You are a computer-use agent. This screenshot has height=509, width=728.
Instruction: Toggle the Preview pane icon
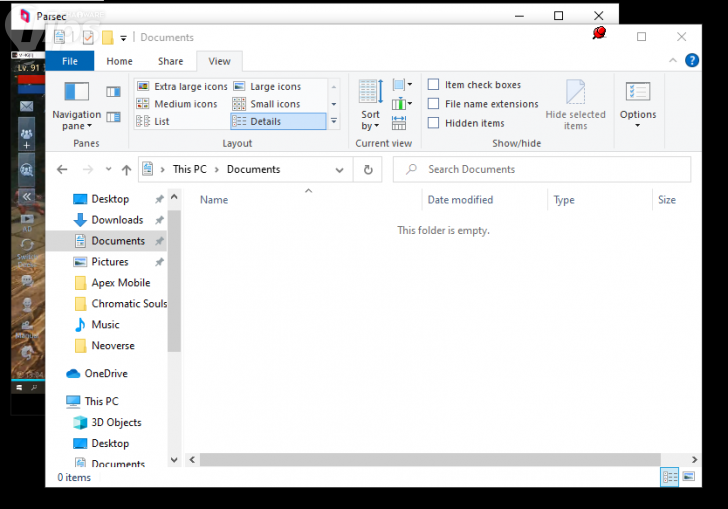pos(113,91)
